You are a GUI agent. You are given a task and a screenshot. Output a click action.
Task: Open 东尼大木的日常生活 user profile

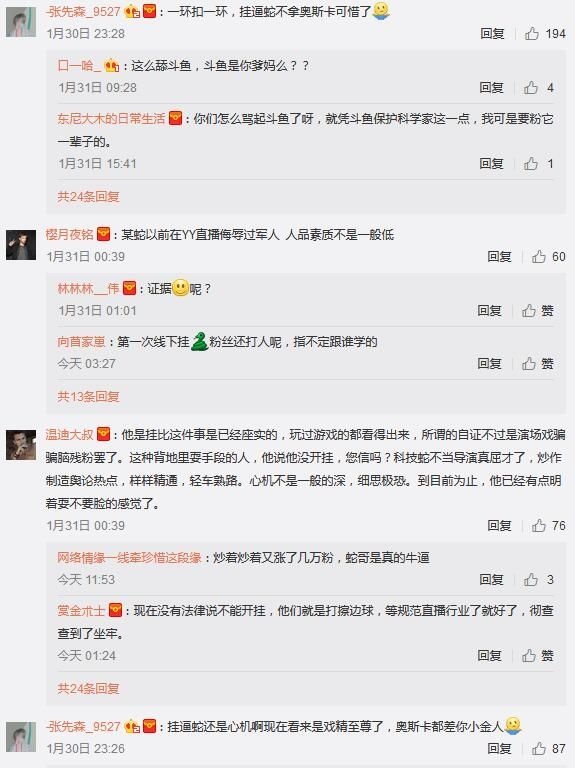(x=111, y=119)
